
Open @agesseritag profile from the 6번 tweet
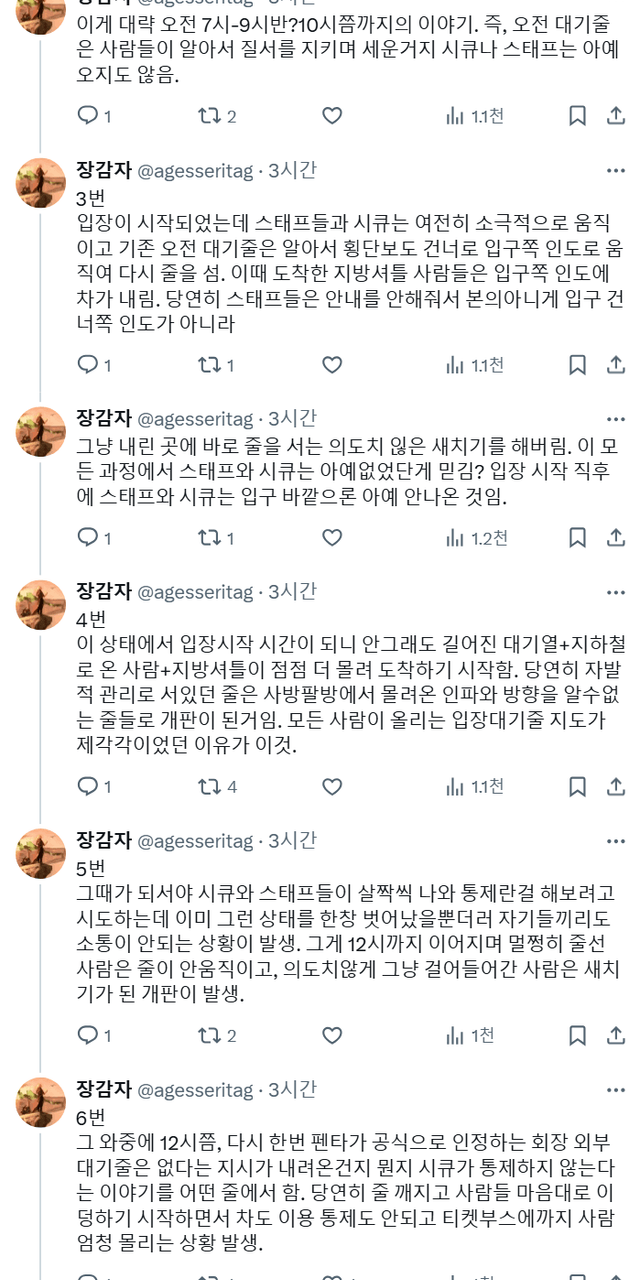click(x=195, y=1089)
